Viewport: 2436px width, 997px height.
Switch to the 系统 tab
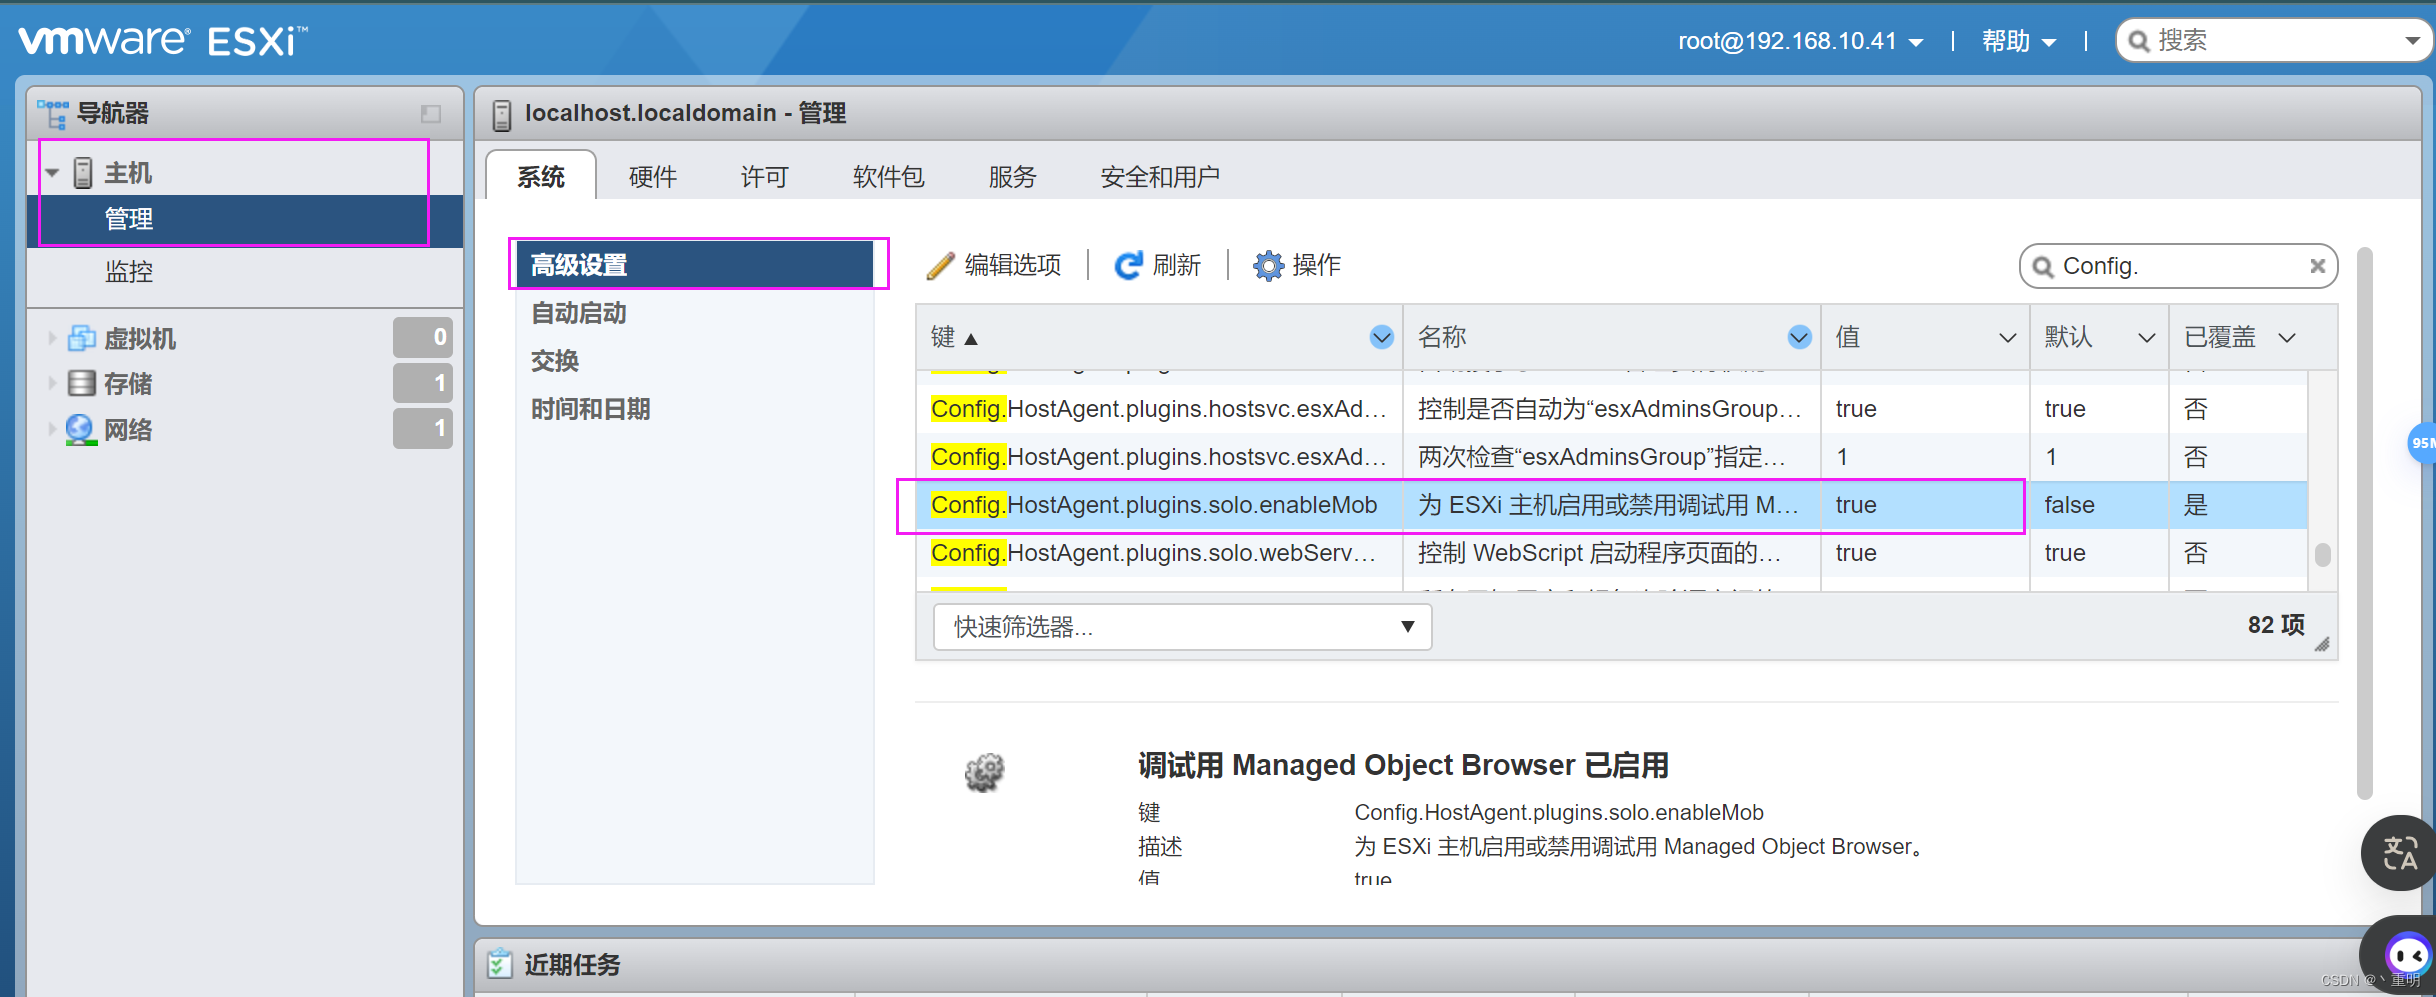click(541, 177)
